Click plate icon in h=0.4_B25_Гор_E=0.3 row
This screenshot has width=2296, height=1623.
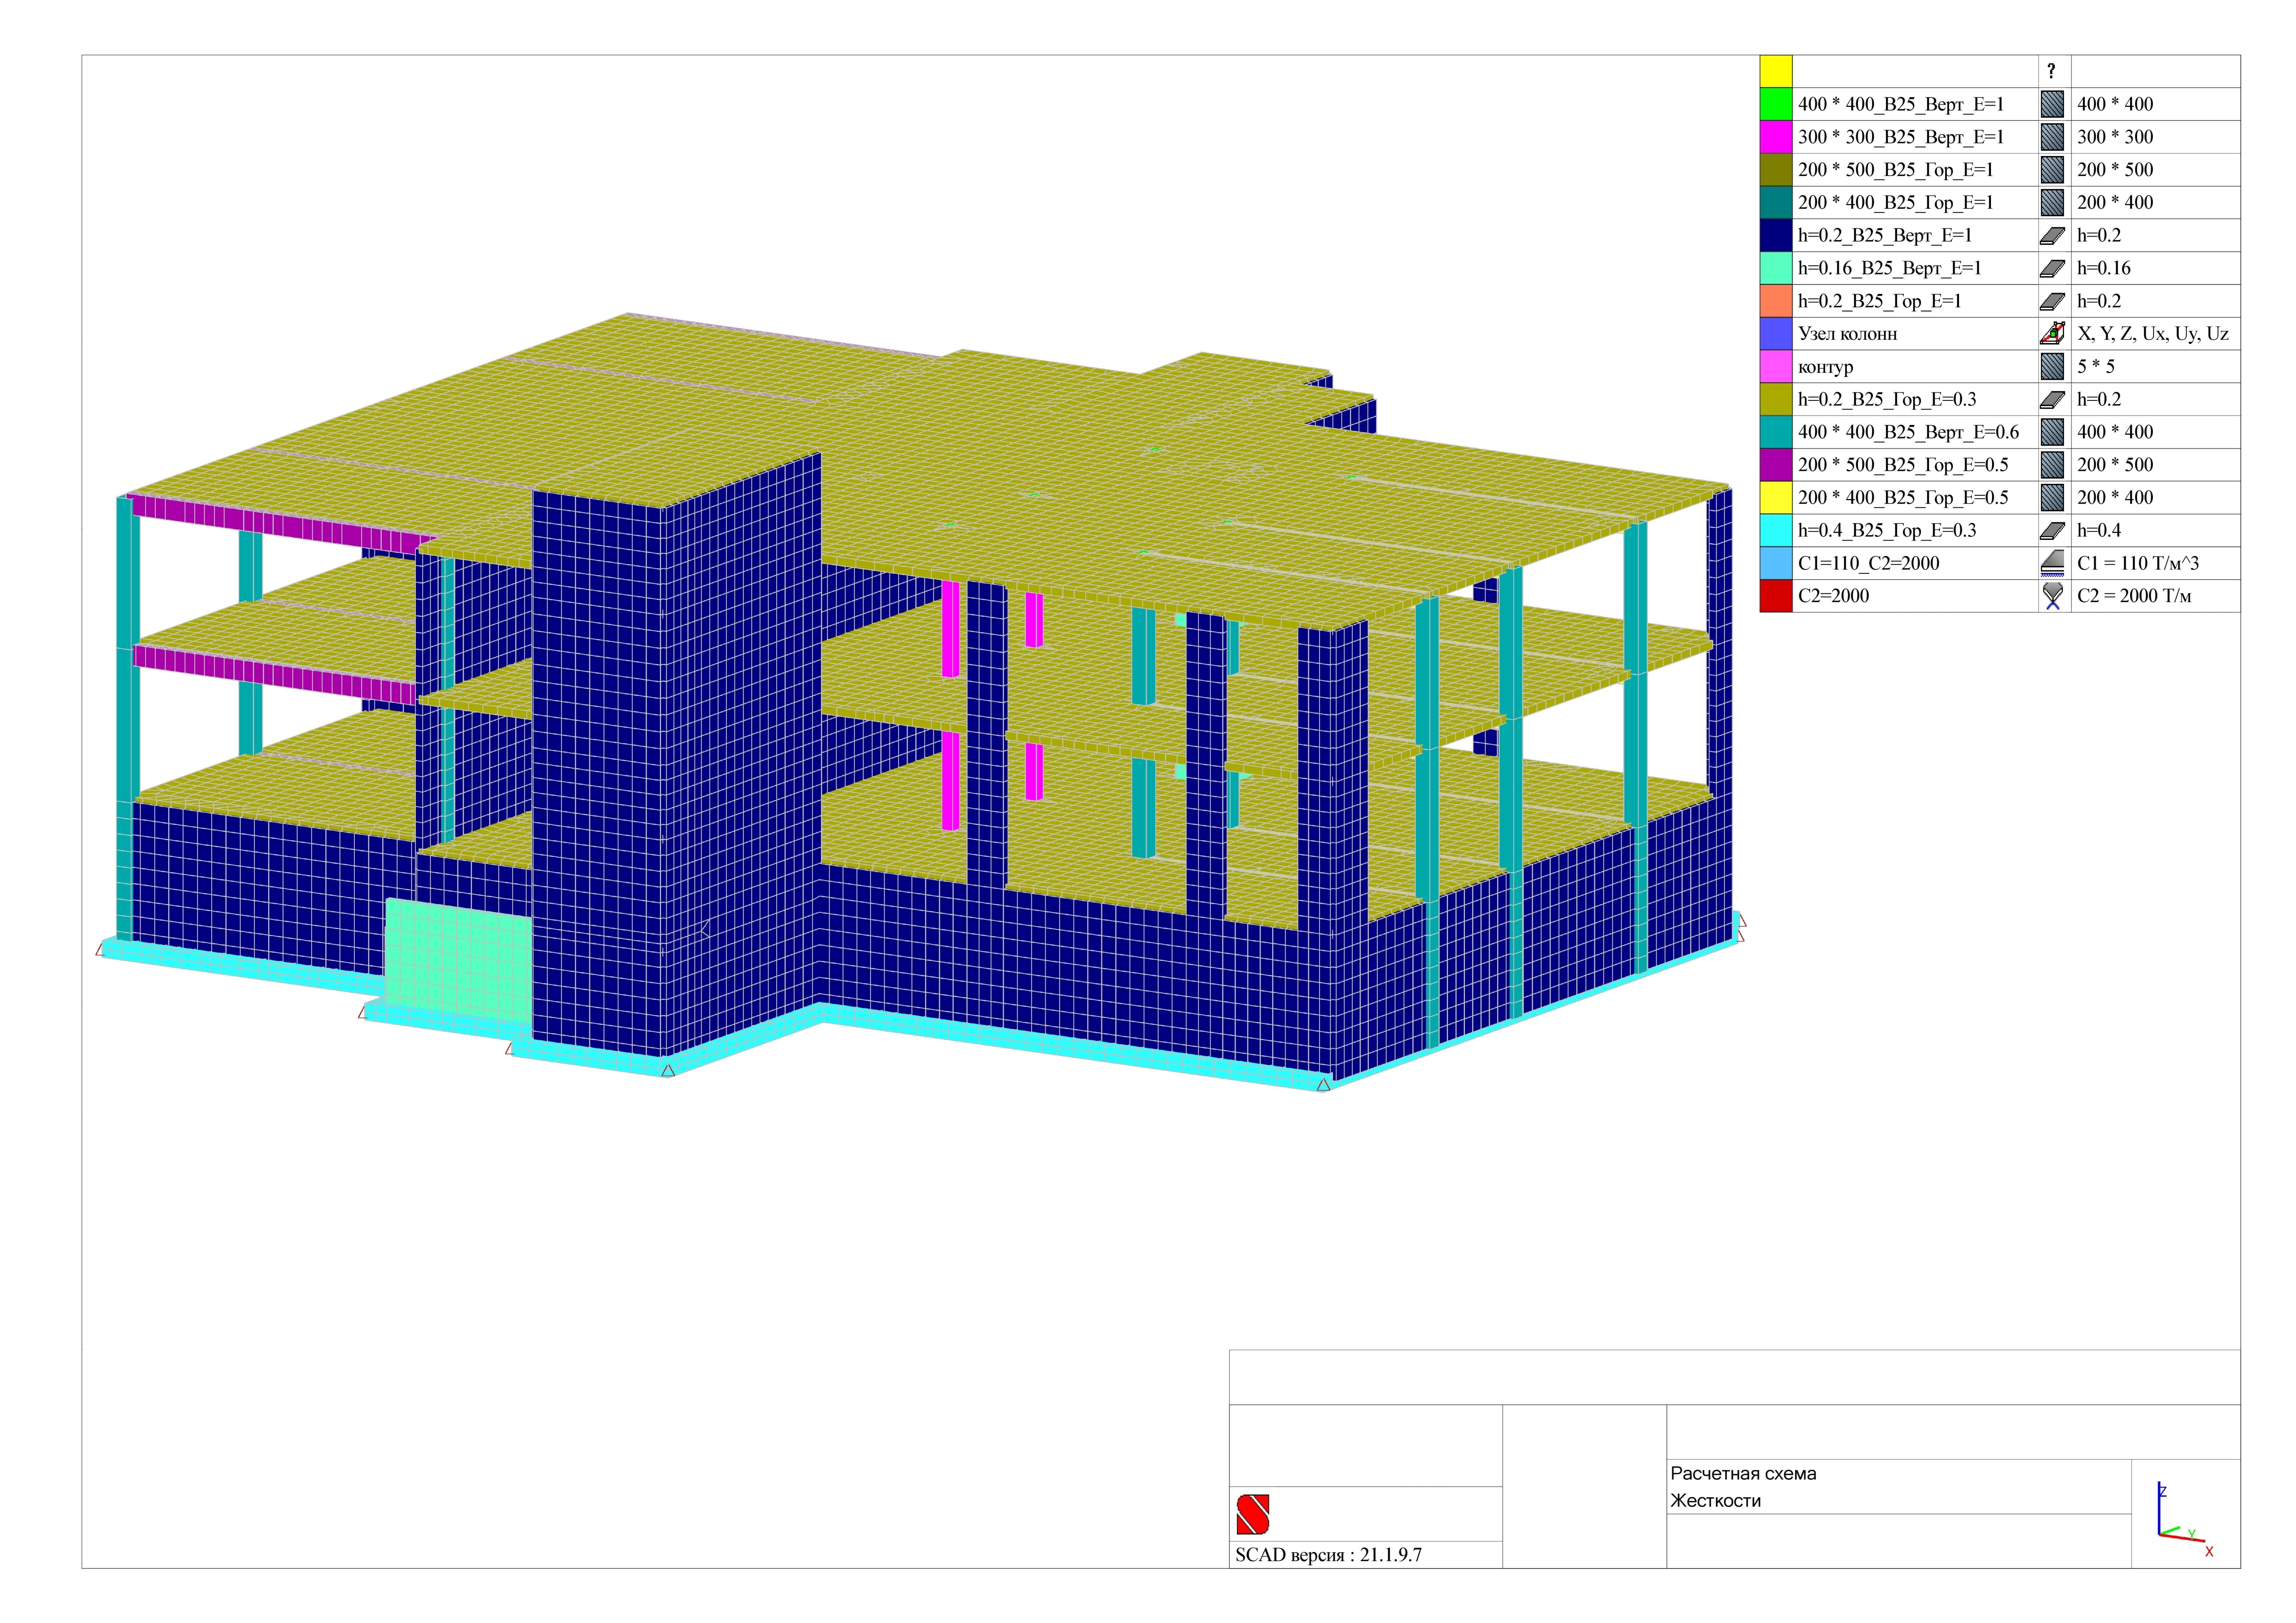2052,531
